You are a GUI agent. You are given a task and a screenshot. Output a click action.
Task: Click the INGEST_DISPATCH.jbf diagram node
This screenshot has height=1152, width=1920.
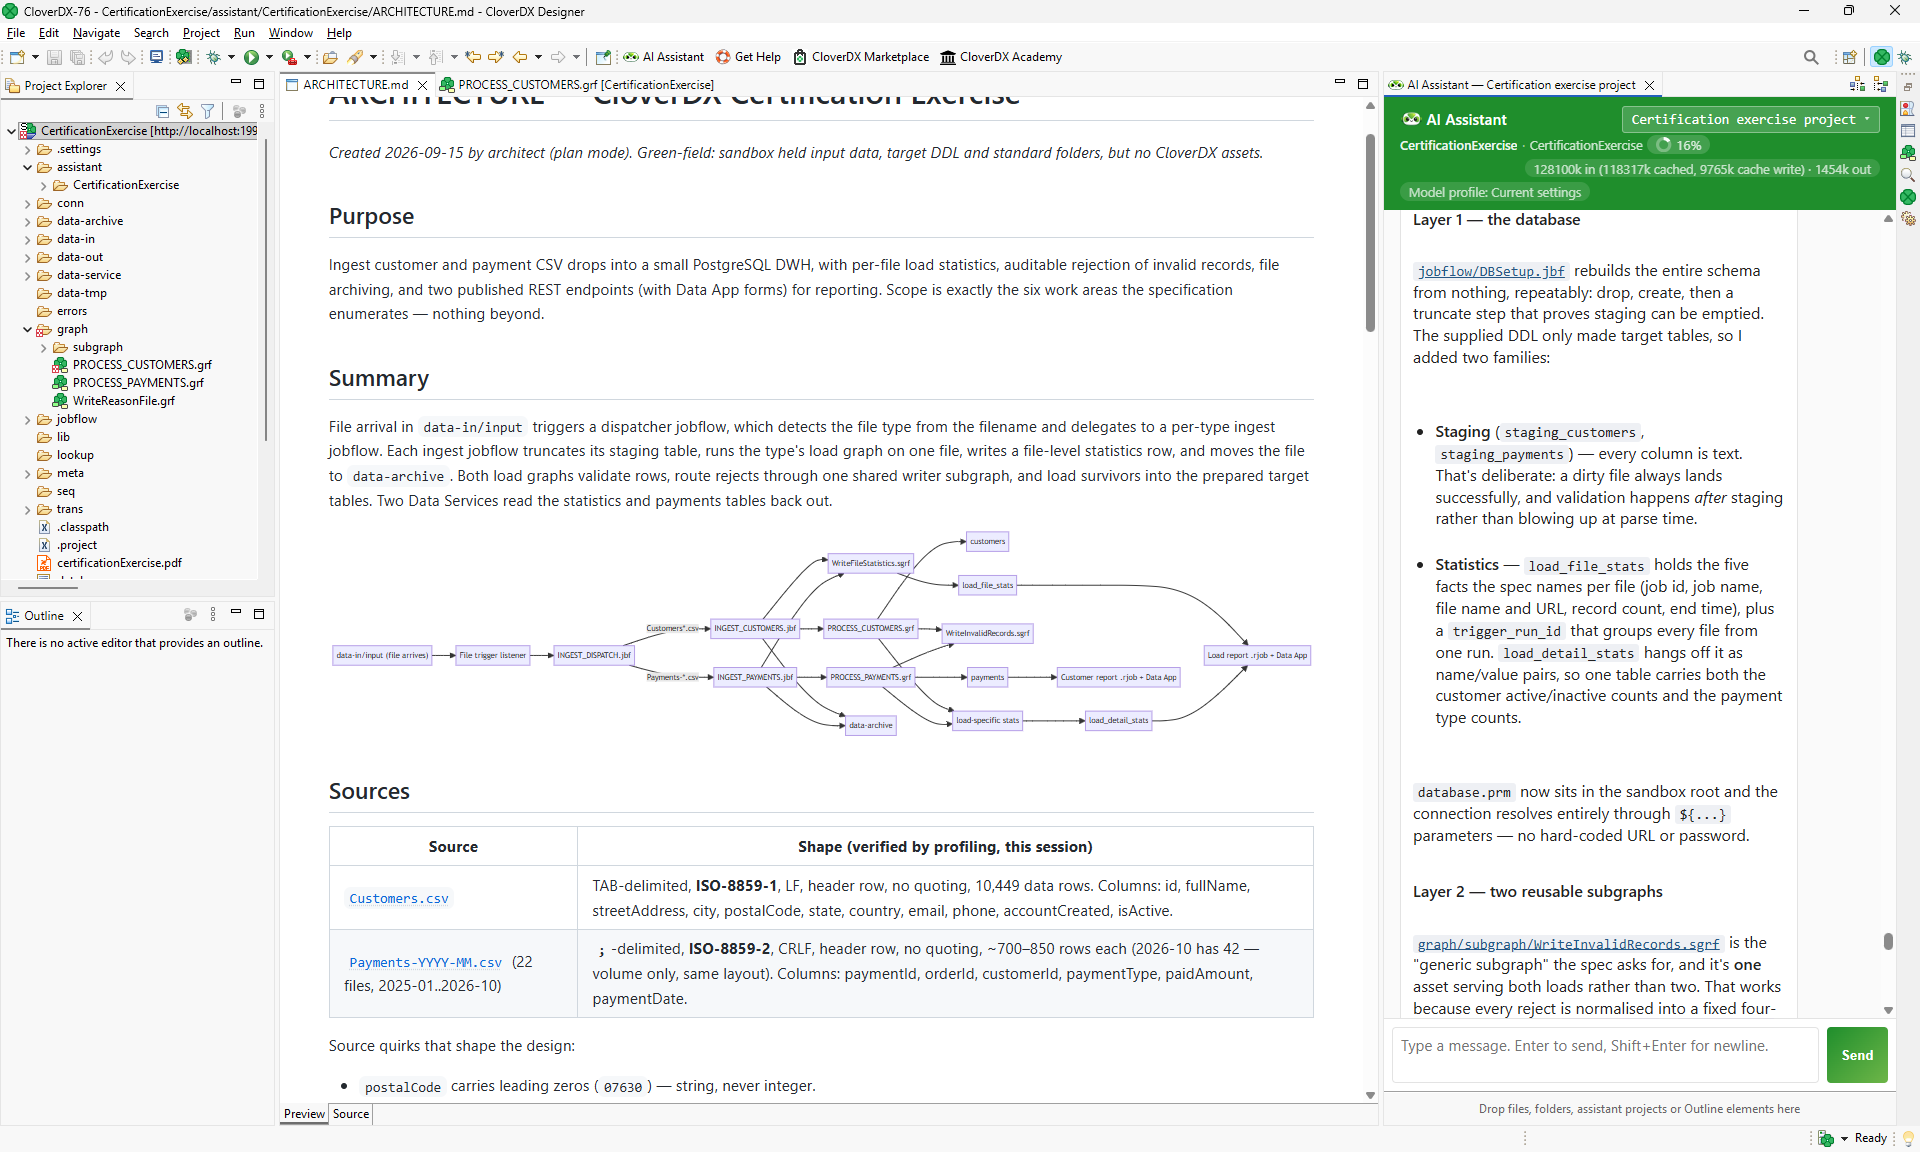594,655
